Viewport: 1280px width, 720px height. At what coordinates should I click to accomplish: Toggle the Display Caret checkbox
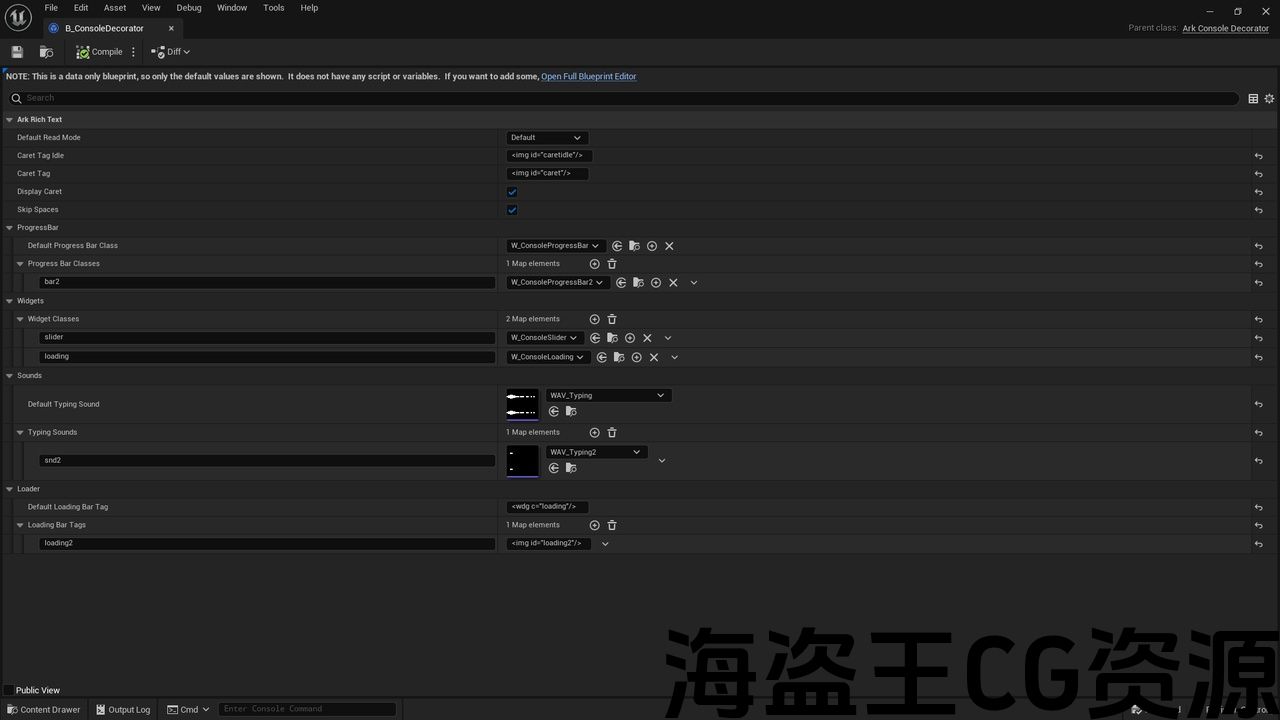point(512,192)
